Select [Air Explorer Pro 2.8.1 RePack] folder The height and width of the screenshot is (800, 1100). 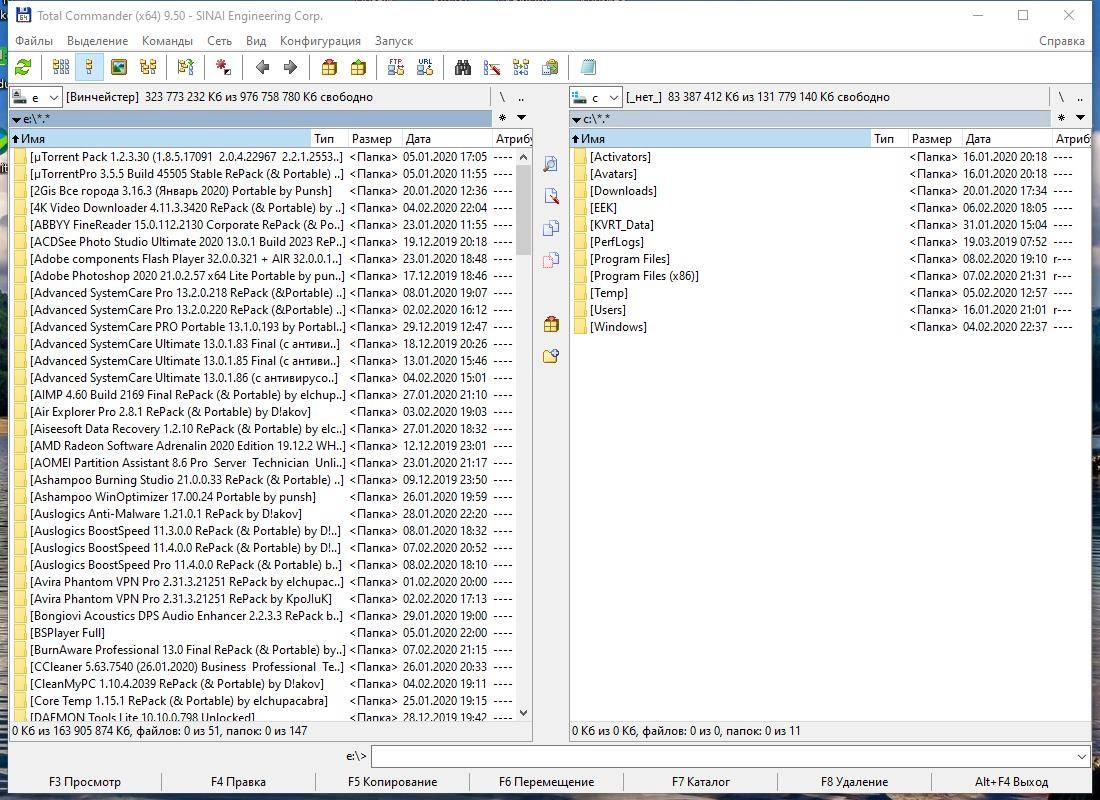click(x=170, y=412)
